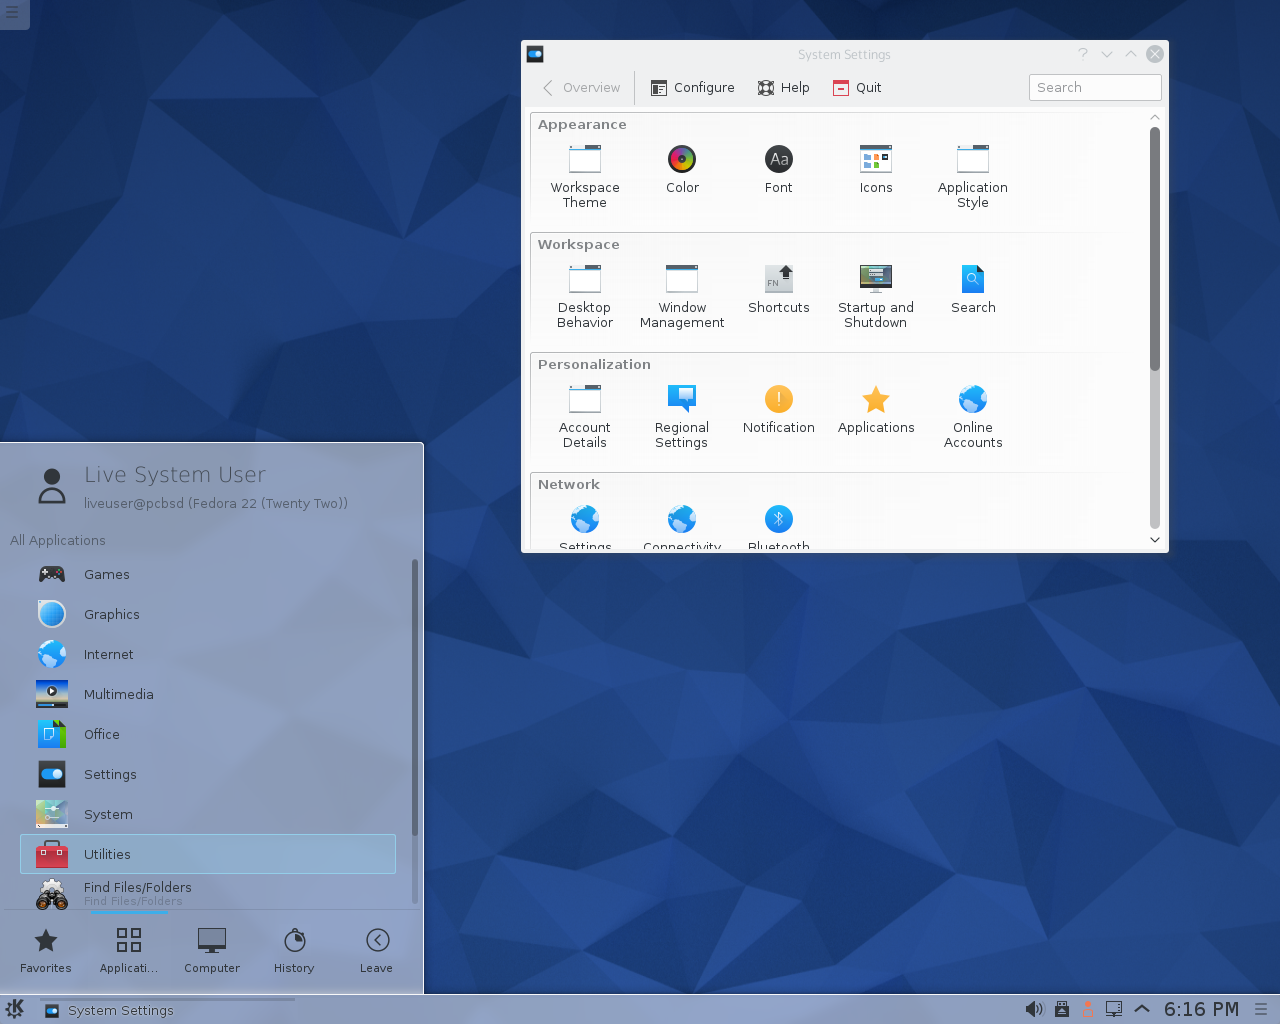This screenshot has height=1024, width=1280.
Task: Click the Configure toolbar button
Action: click(692, 88)
